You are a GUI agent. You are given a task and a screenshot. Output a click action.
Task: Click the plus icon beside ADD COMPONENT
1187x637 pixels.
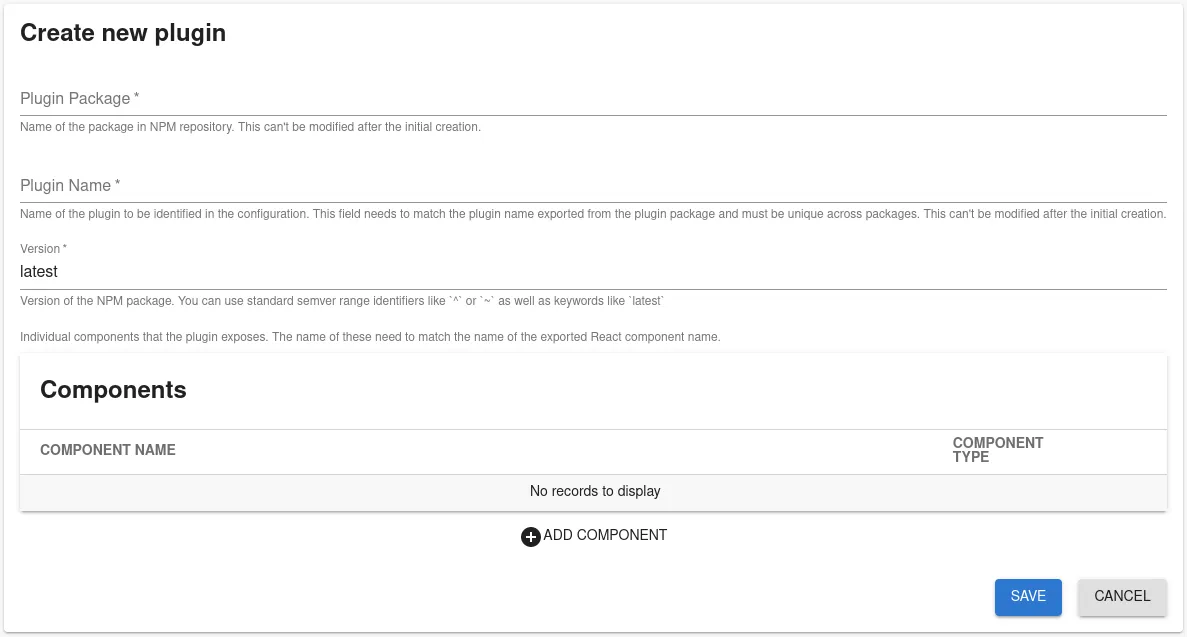[530, 537]
